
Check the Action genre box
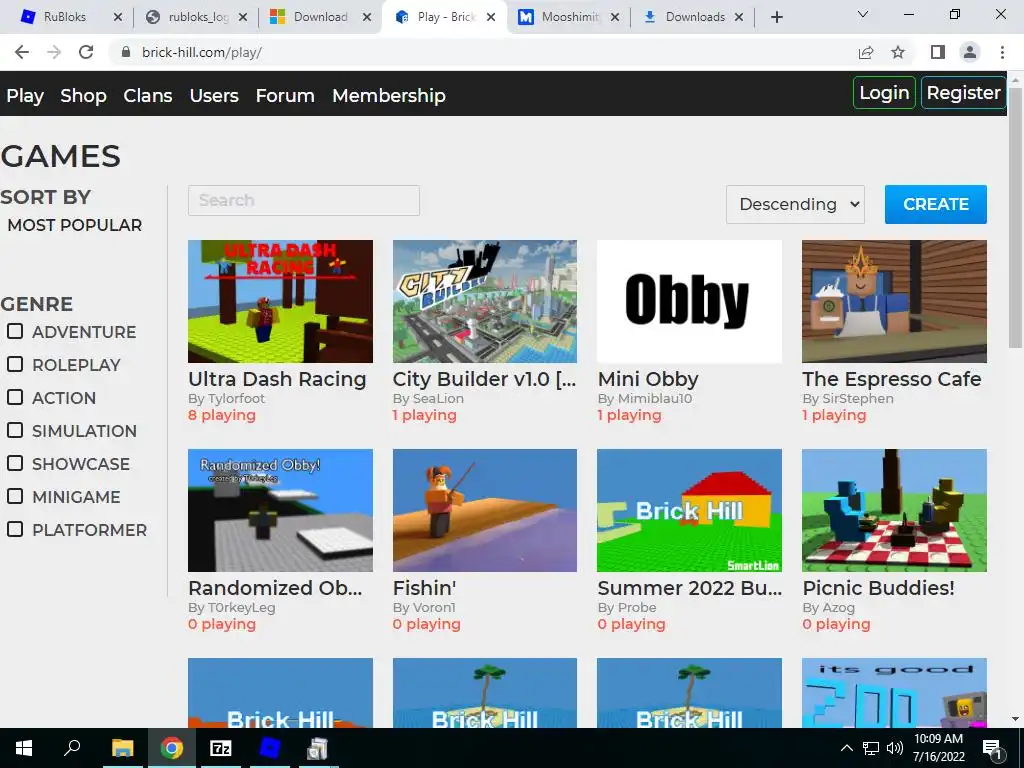(x=14, y=397)
